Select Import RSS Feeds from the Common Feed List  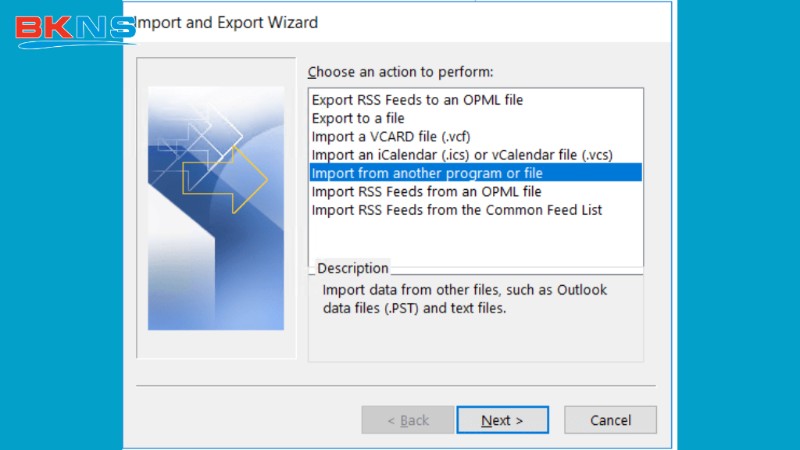[456, 210]
